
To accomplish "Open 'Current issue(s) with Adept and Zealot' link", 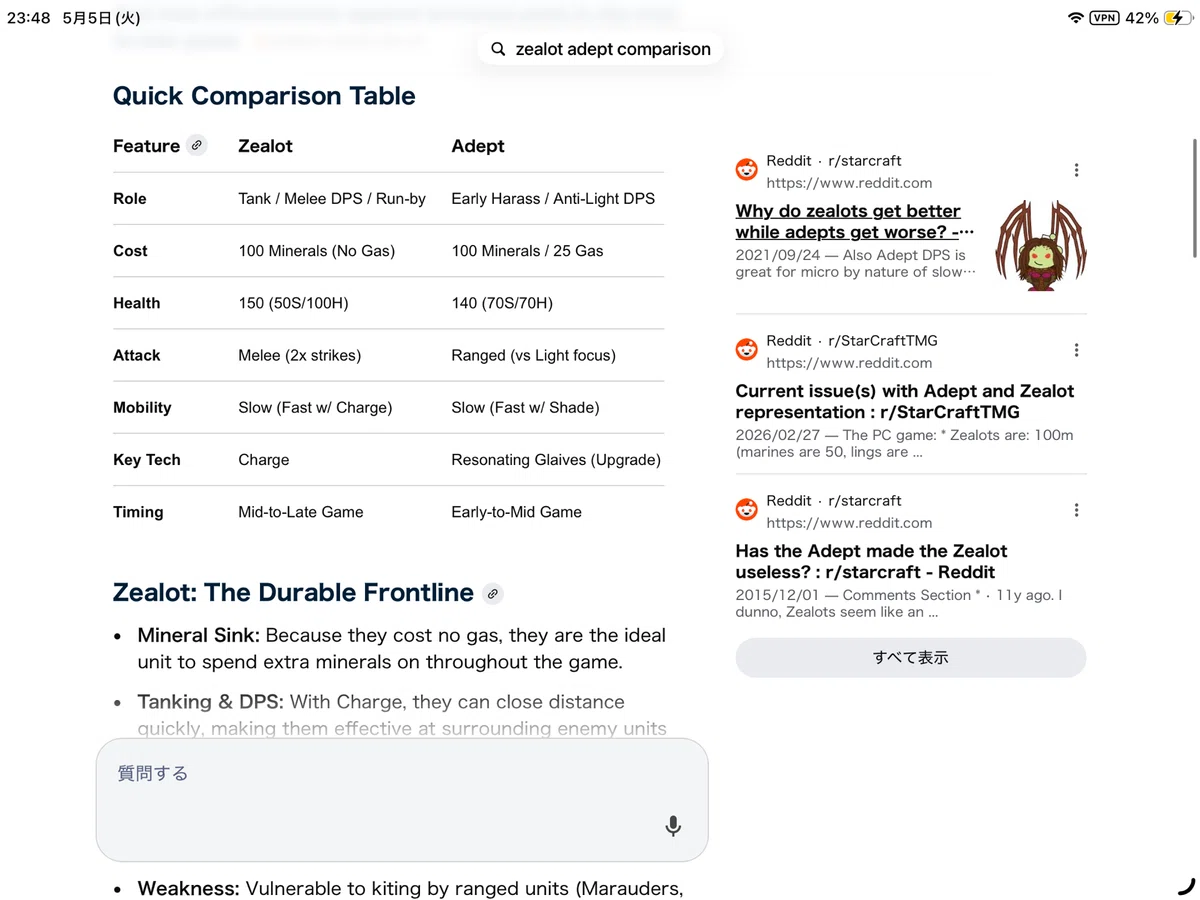I will coord(905,401).
